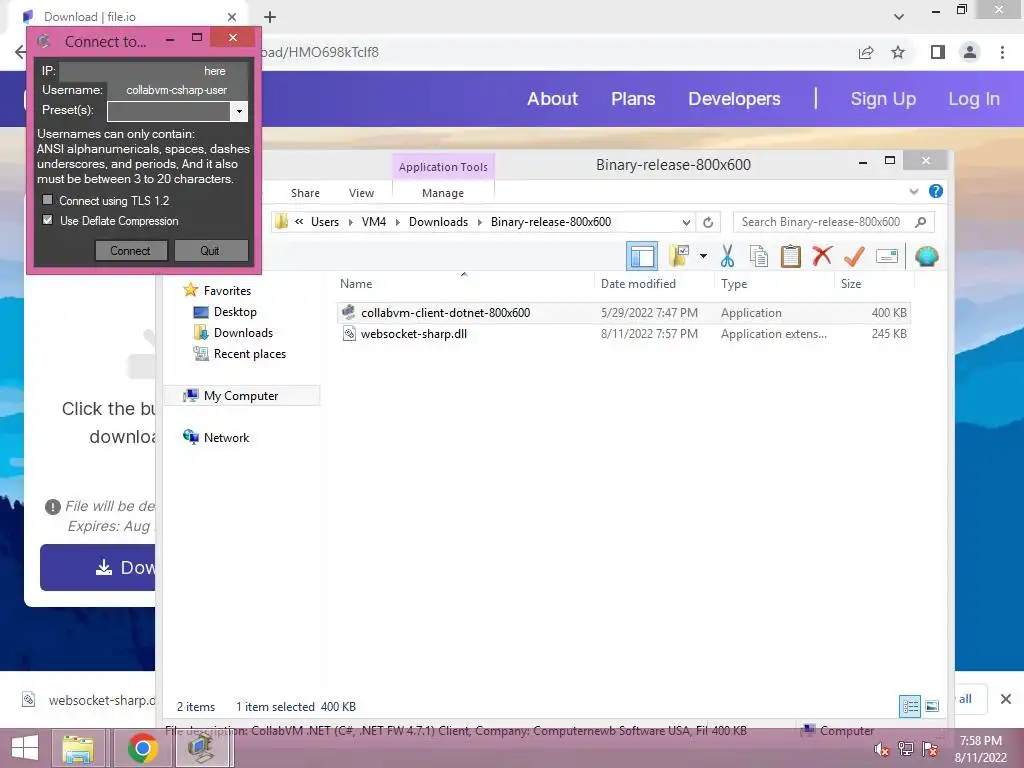Click the folder options icon in Explorer toolbar

[680, 256]
